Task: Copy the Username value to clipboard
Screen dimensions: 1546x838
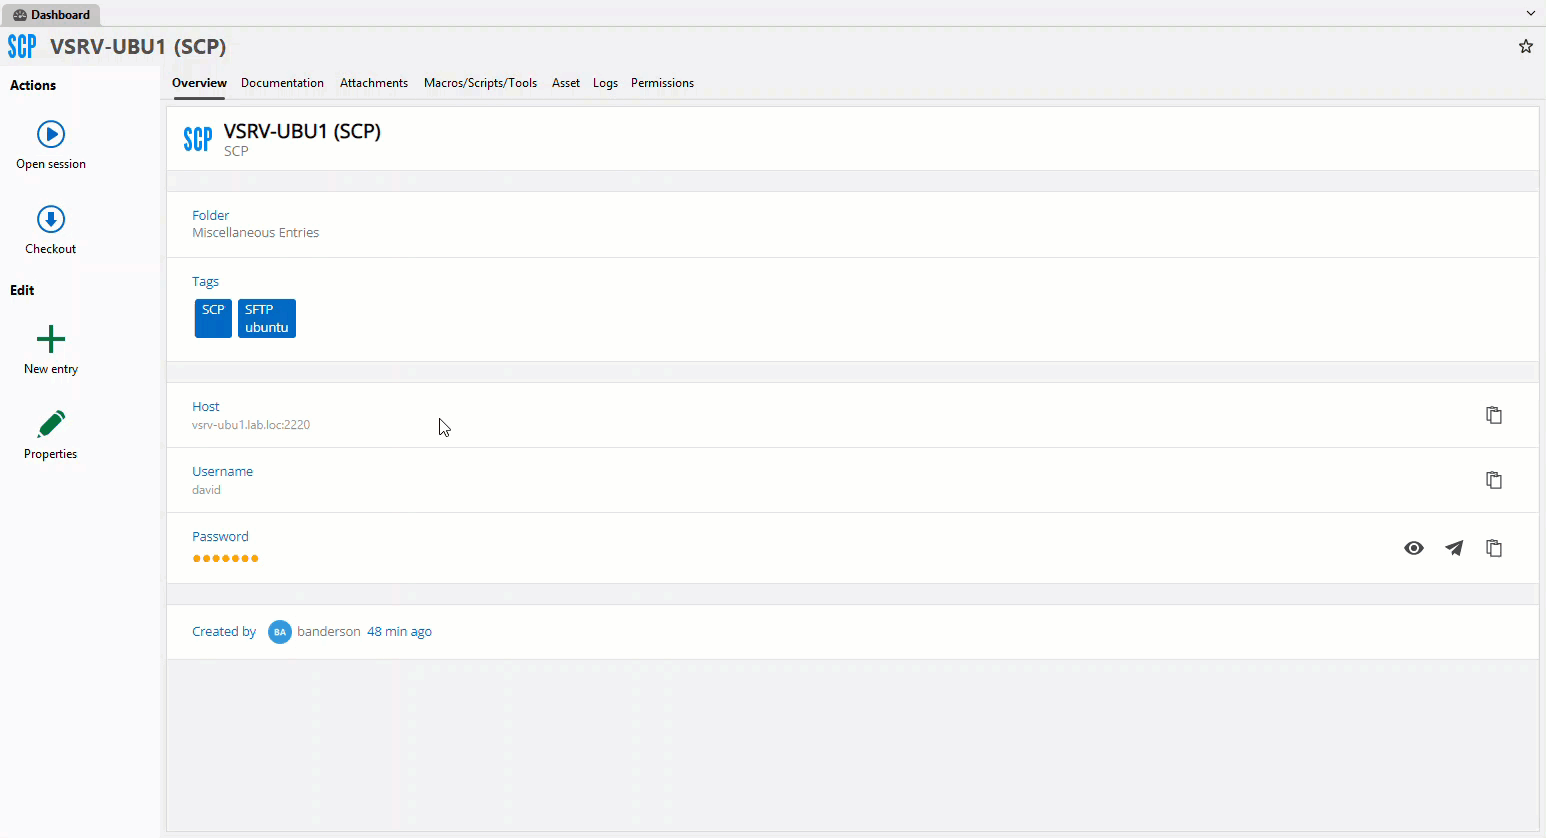Action: tap(1494, 480)
